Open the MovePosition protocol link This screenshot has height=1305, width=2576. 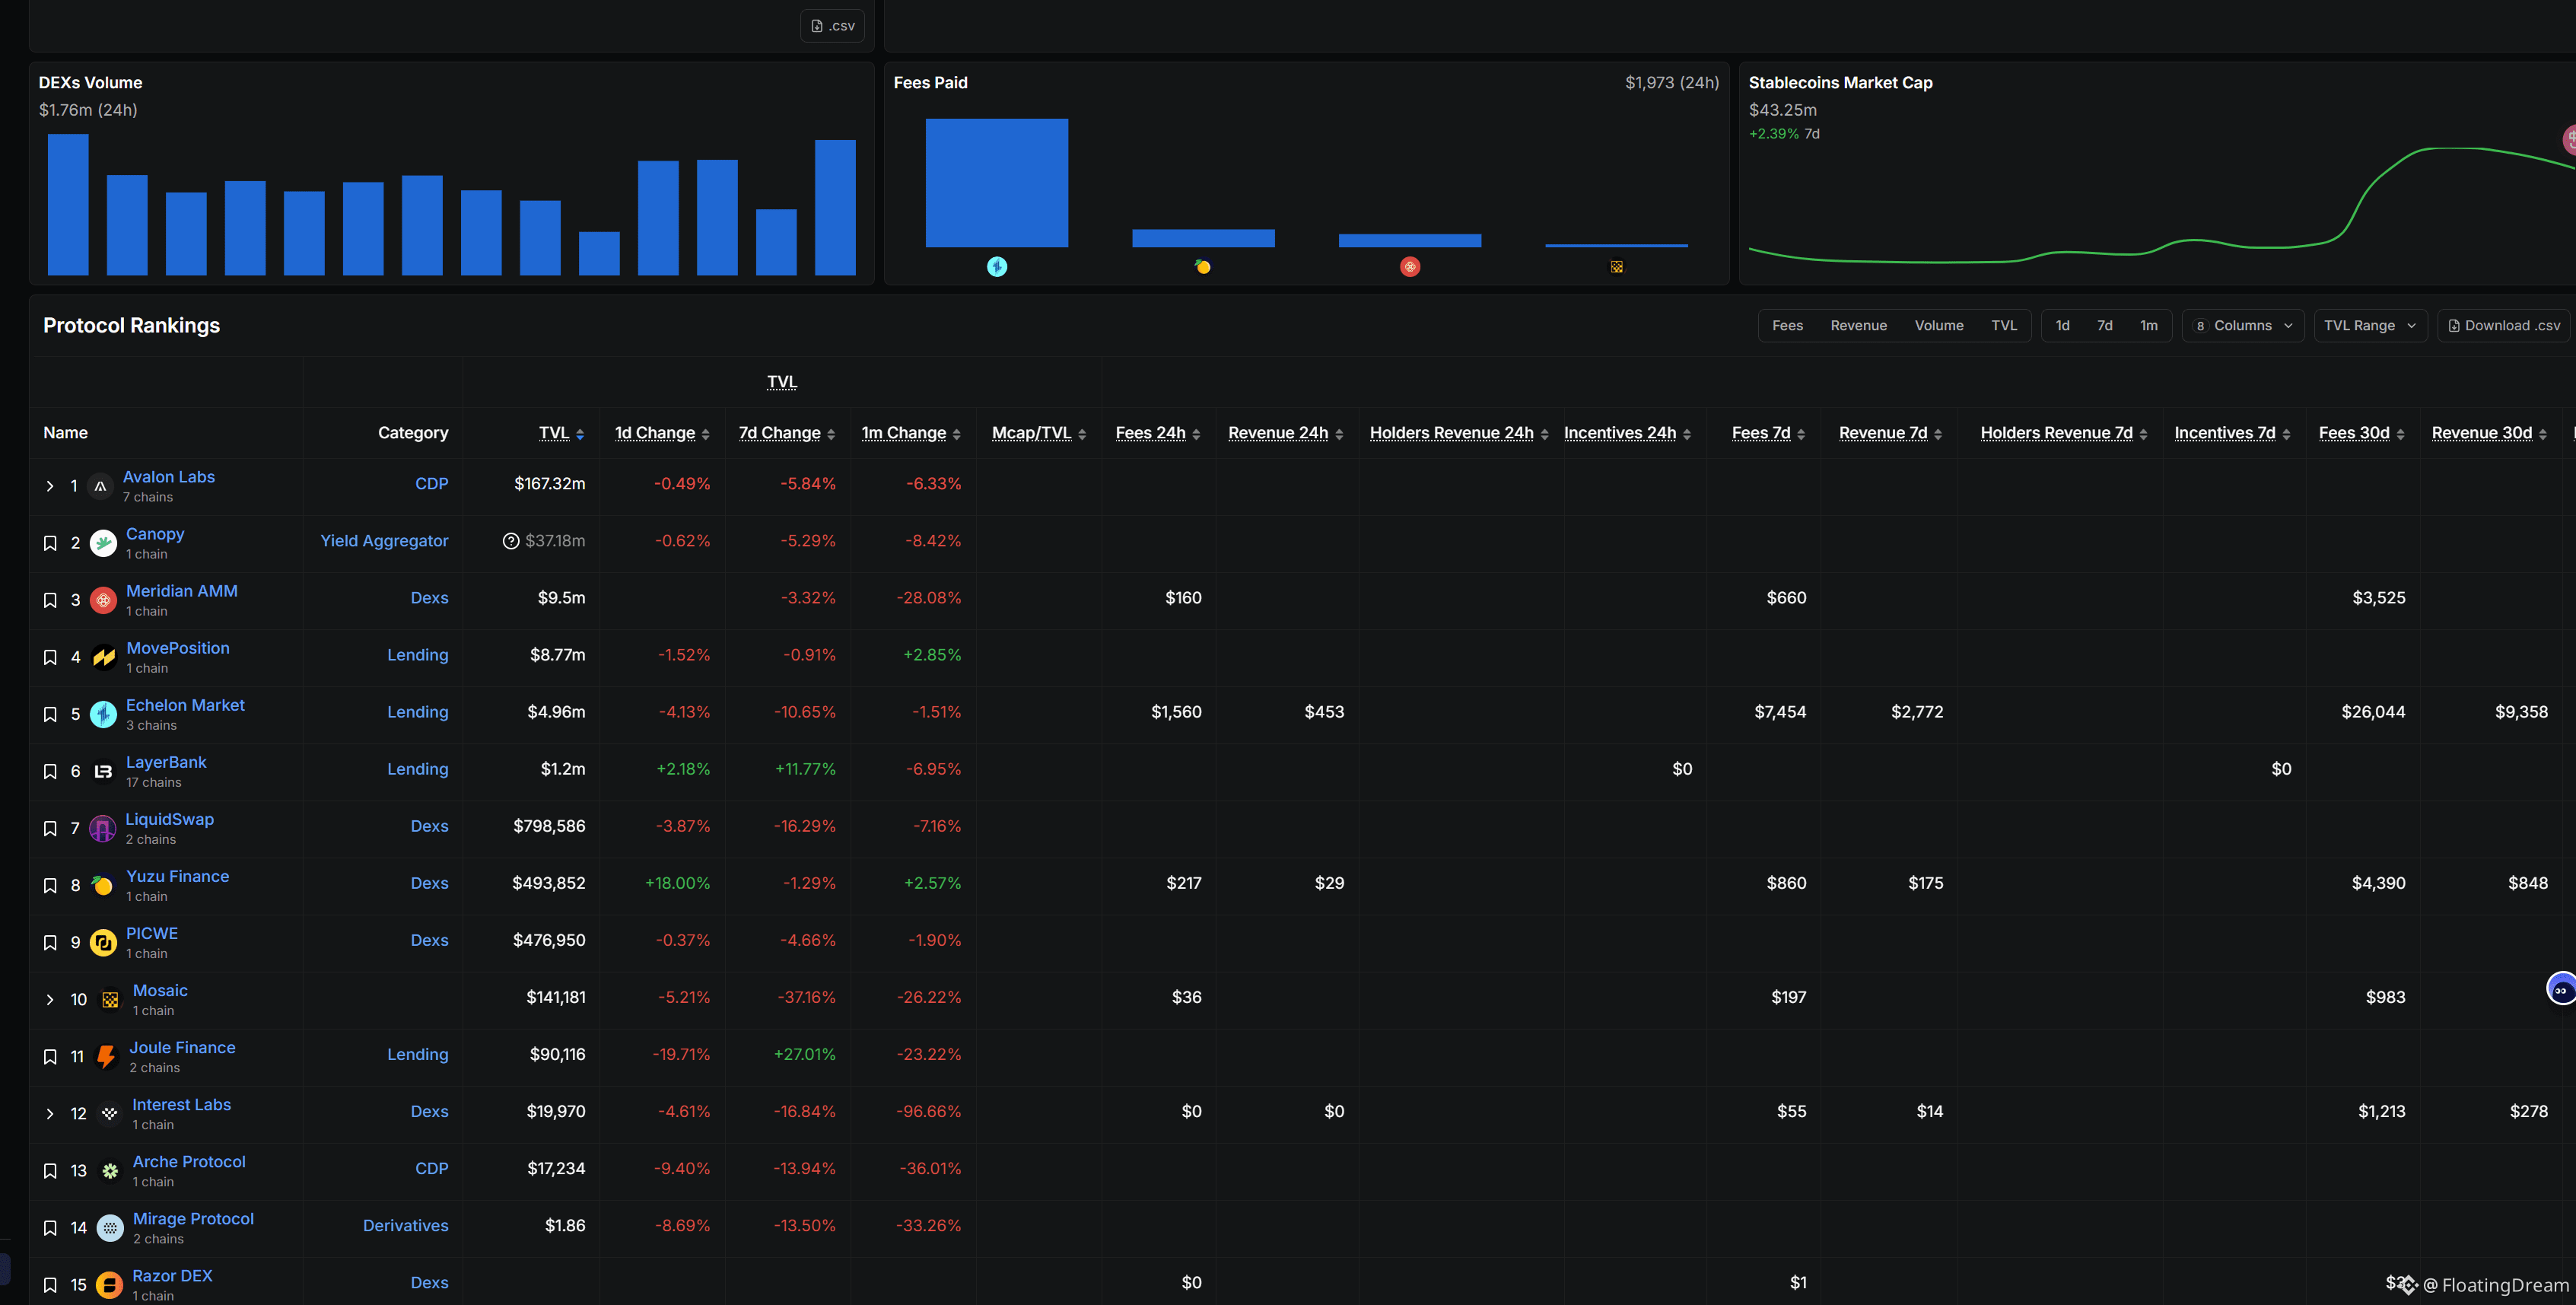(x=178, y=648)
